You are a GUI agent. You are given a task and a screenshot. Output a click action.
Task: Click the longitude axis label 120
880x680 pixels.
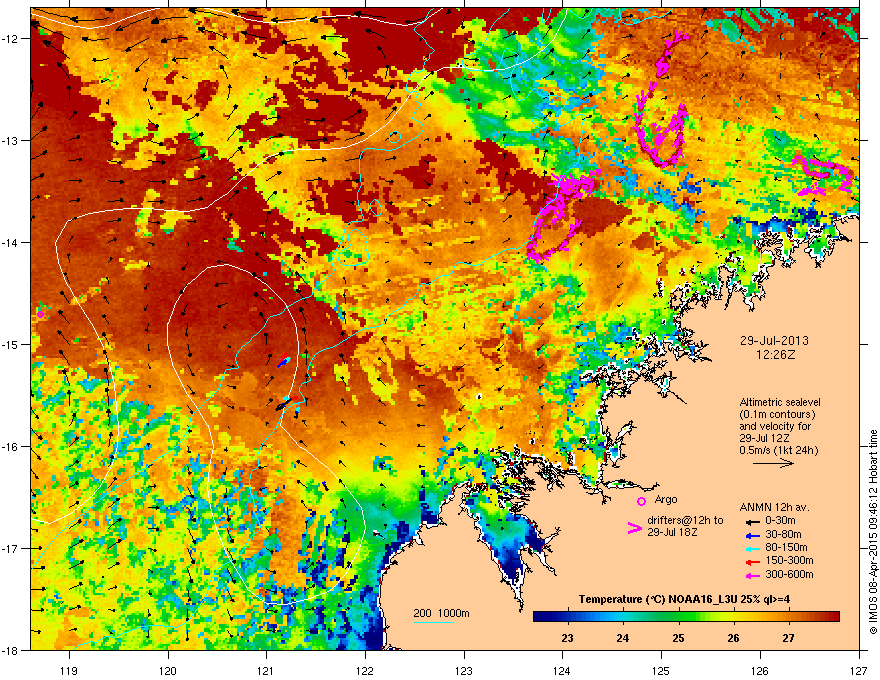coord(168,670)
